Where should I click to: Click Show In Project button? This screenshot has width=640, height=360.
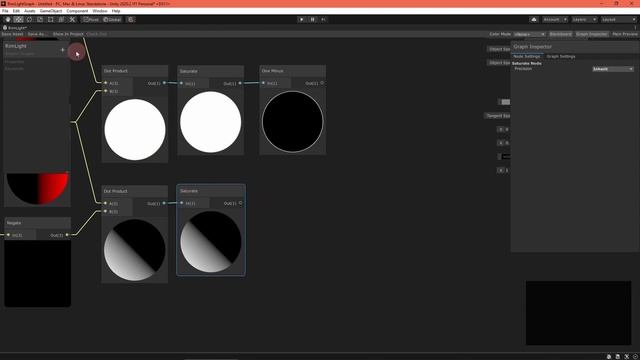point(68,34)
